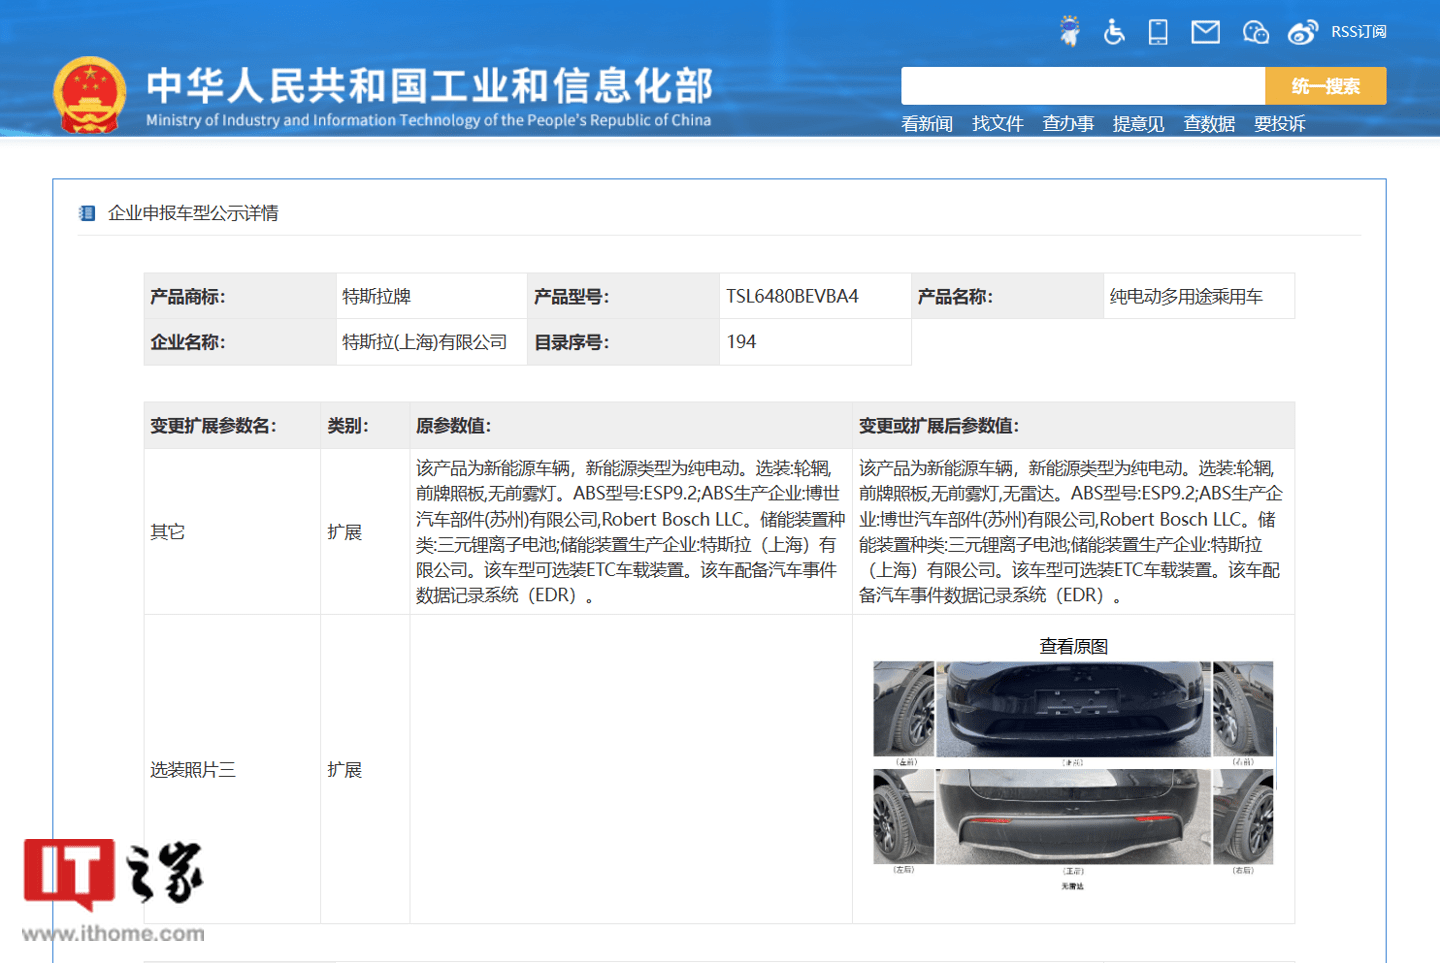Open the 要投诉 menu item

tap(1280, 124)
